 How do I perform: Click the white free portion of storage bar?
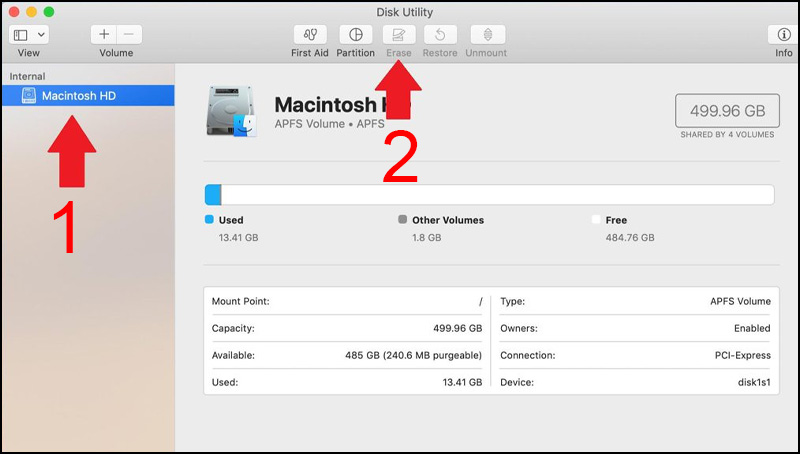point(497,195)
